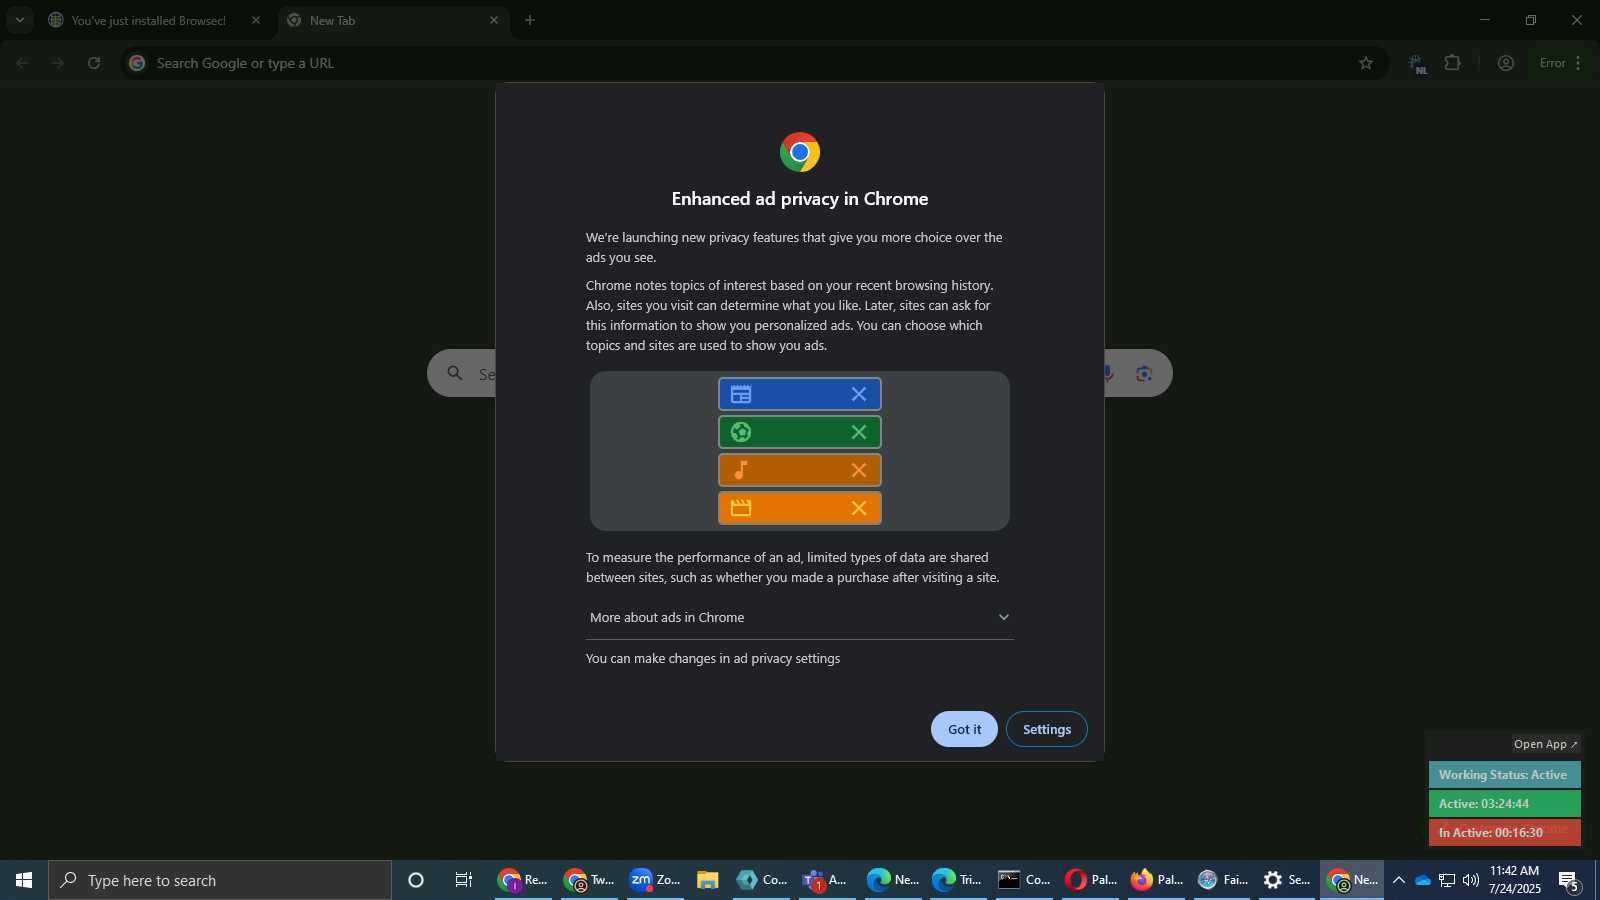Screen dimensions: 1600x900
Task: Click the movie topic tile's X
Action: tap(859, 508)
